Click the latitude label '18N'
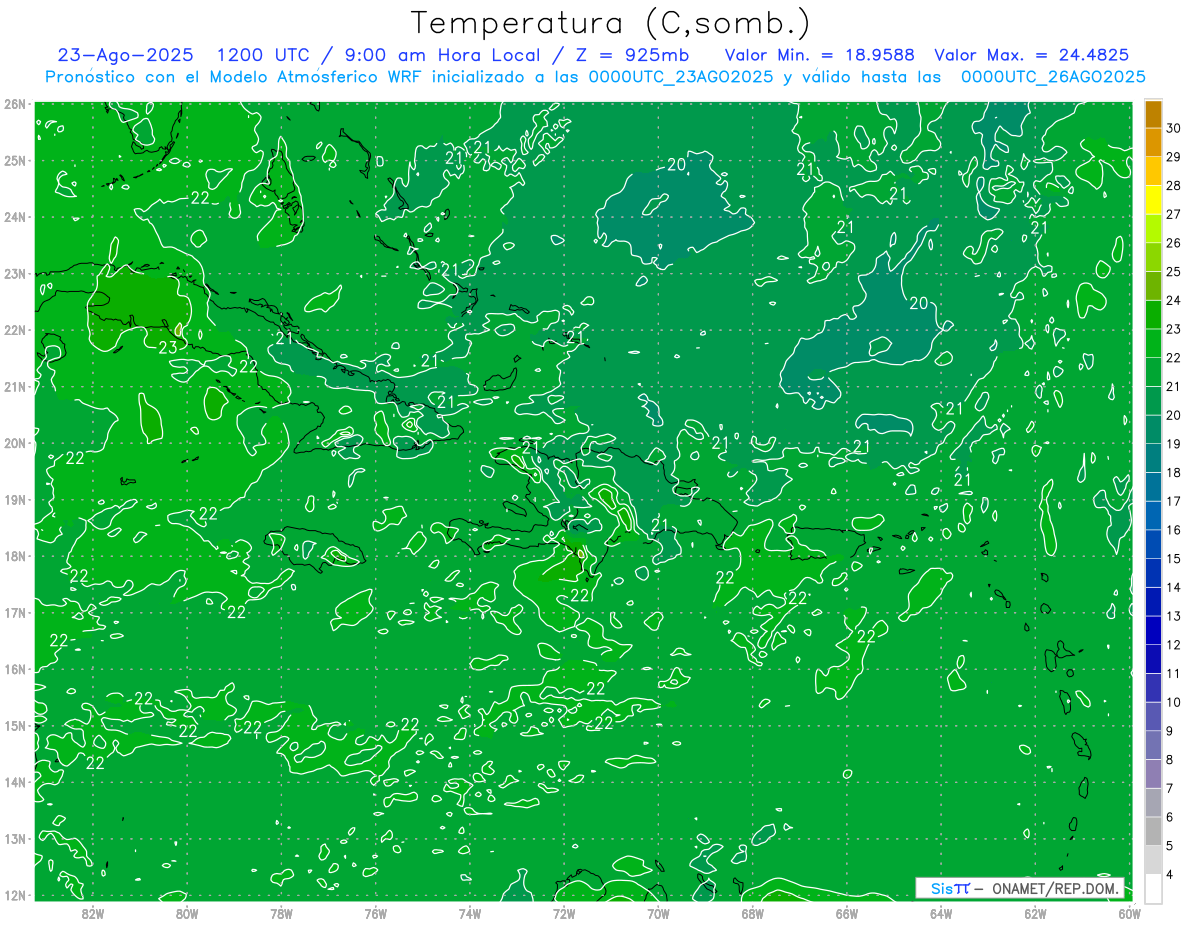This screenshot has height=927, width=1200. point(15,556)
